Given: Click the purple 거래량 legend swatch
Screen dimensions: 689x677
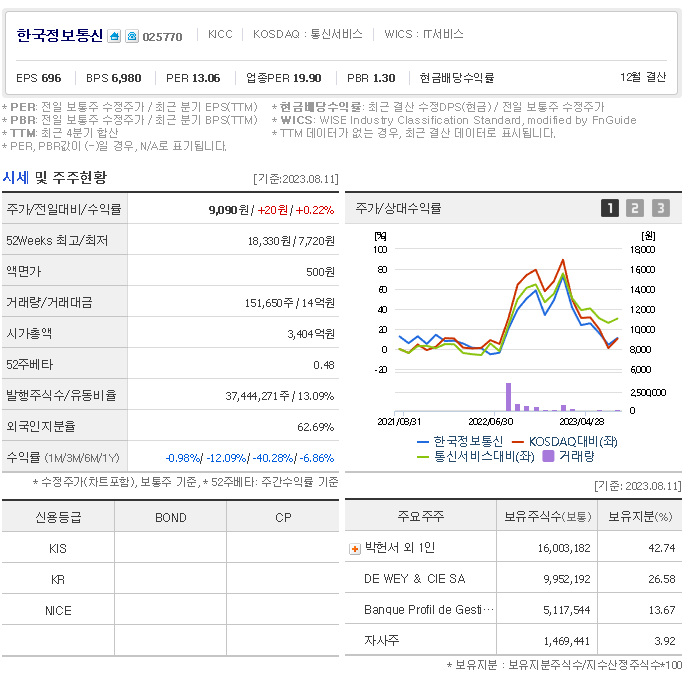Looking at the screenshot, I should 548,456.
